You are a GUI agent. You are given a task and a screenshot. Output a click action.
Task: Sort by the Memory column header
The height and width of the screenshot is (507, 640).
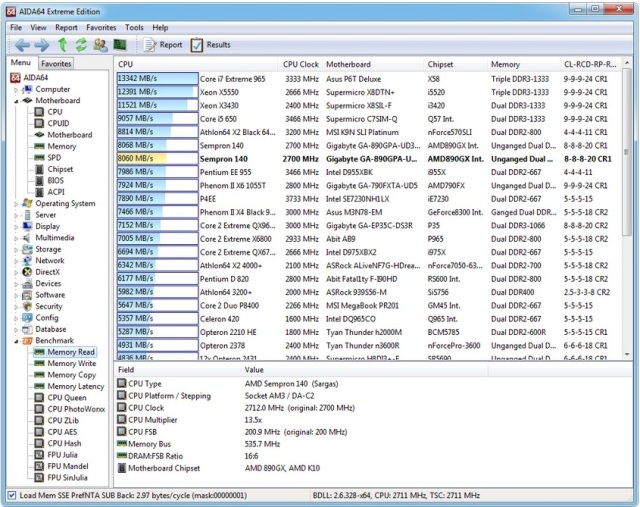click(x=524, y=64)
